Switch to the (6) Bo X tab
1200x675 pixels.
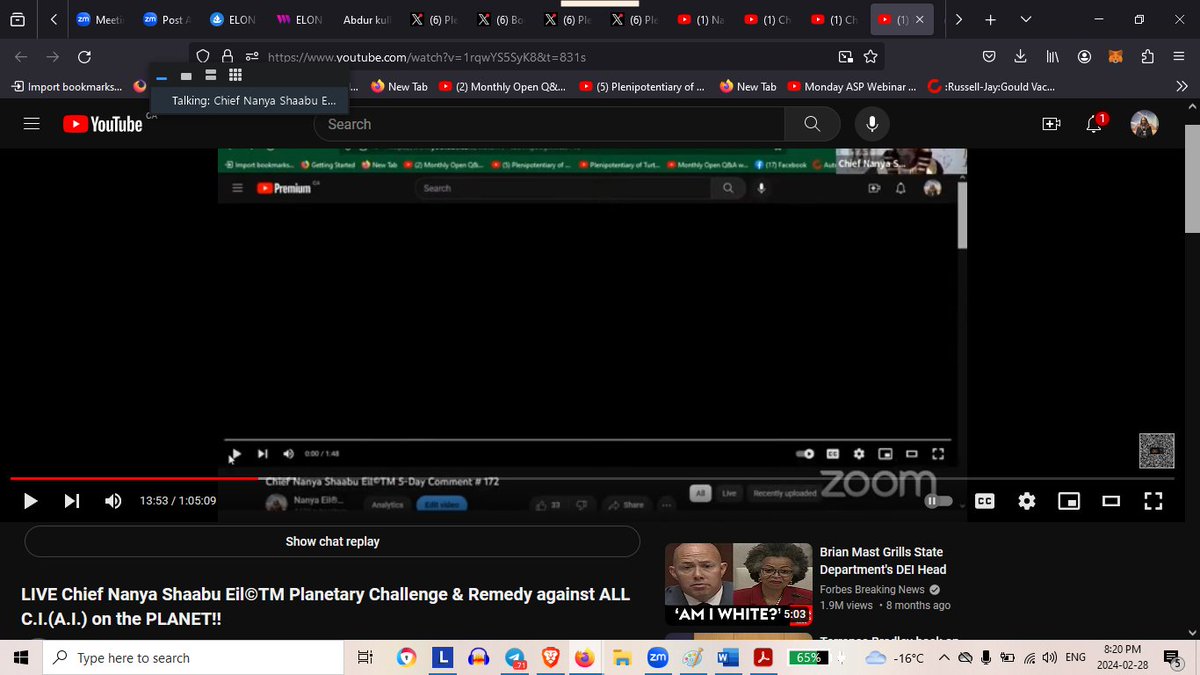(500, 19)
